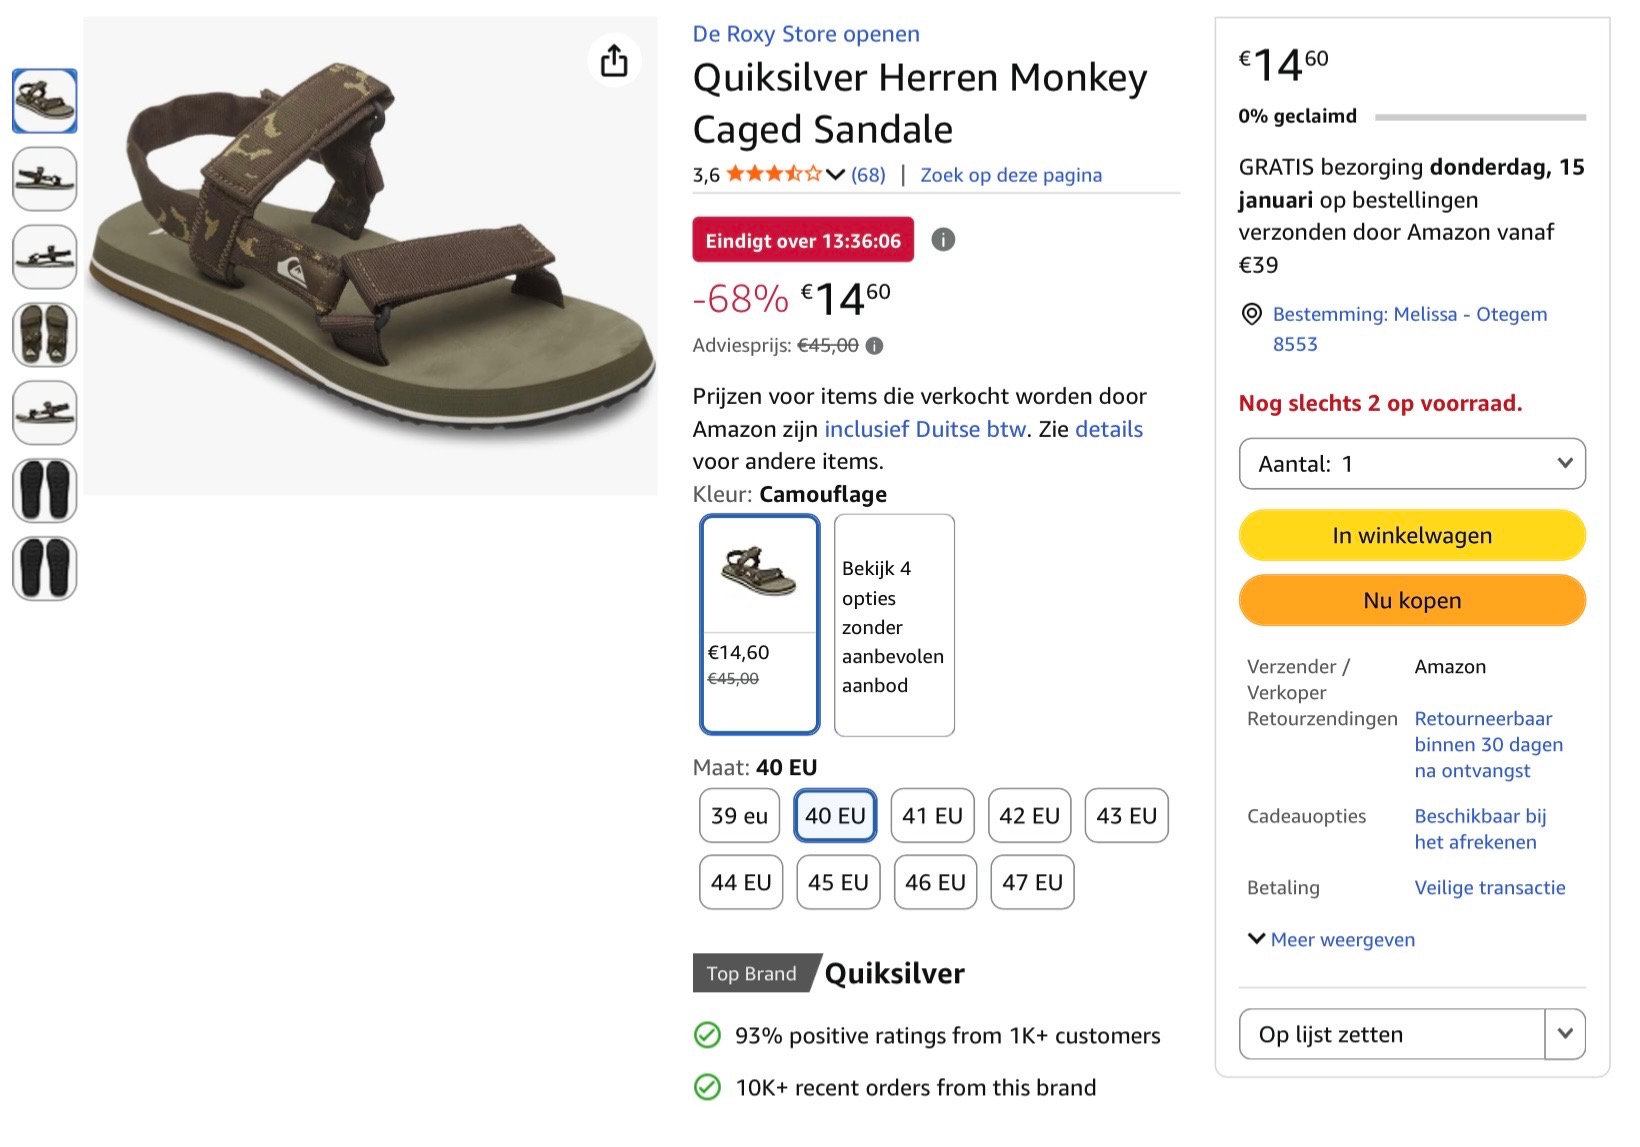Image resolution: width=1640 pixels, height=1147 pixels.
Task: View 4 other options without recommended offer
Action: [894, 626]
